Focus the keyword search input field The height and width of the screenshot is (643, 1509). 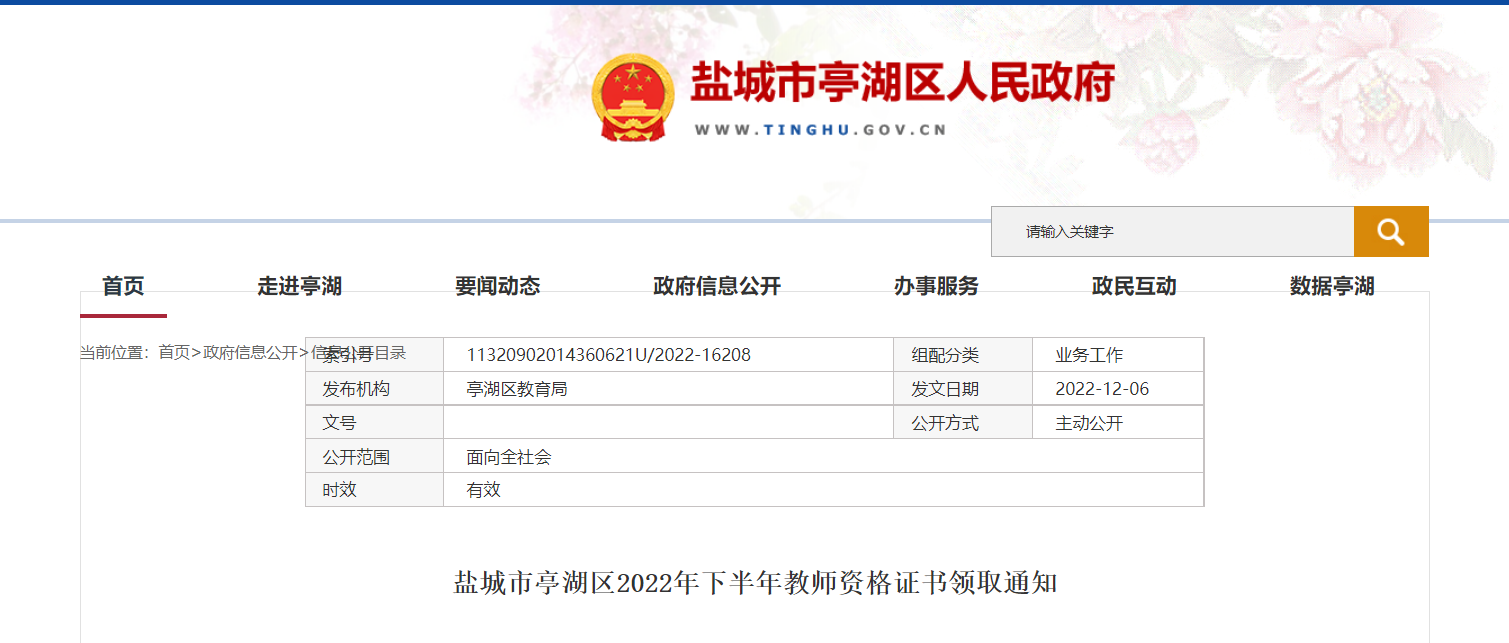(1172, 232)
